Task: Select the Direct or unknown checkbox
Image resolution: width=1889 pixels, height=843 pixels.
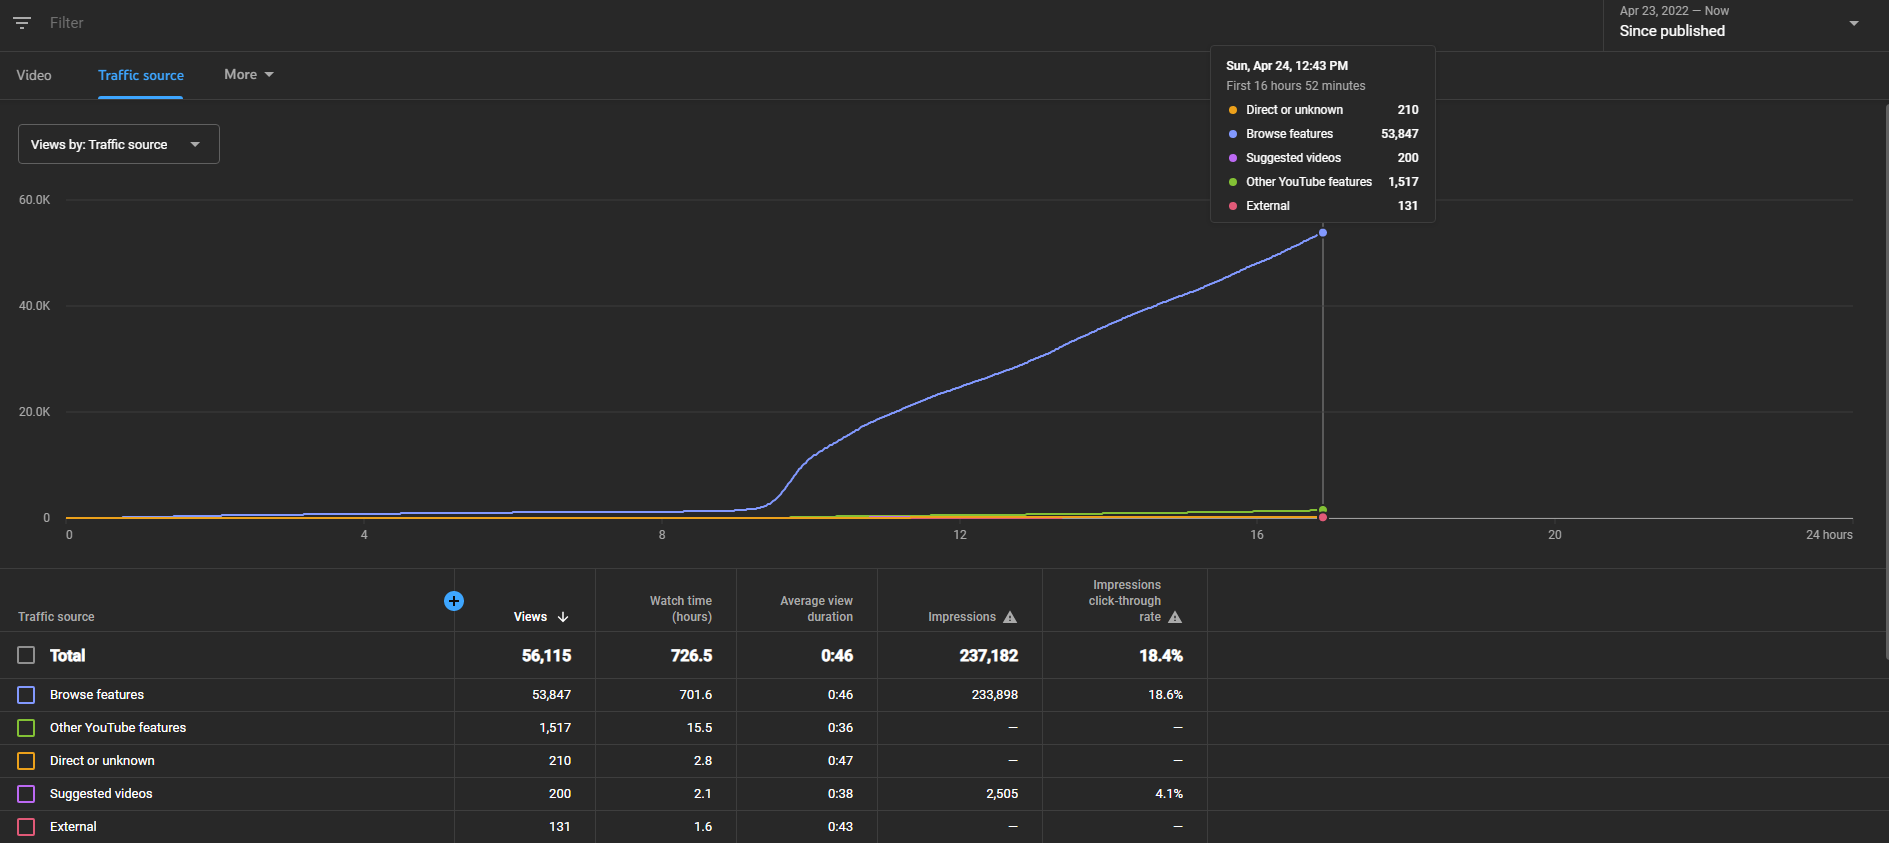Action: 26,761
